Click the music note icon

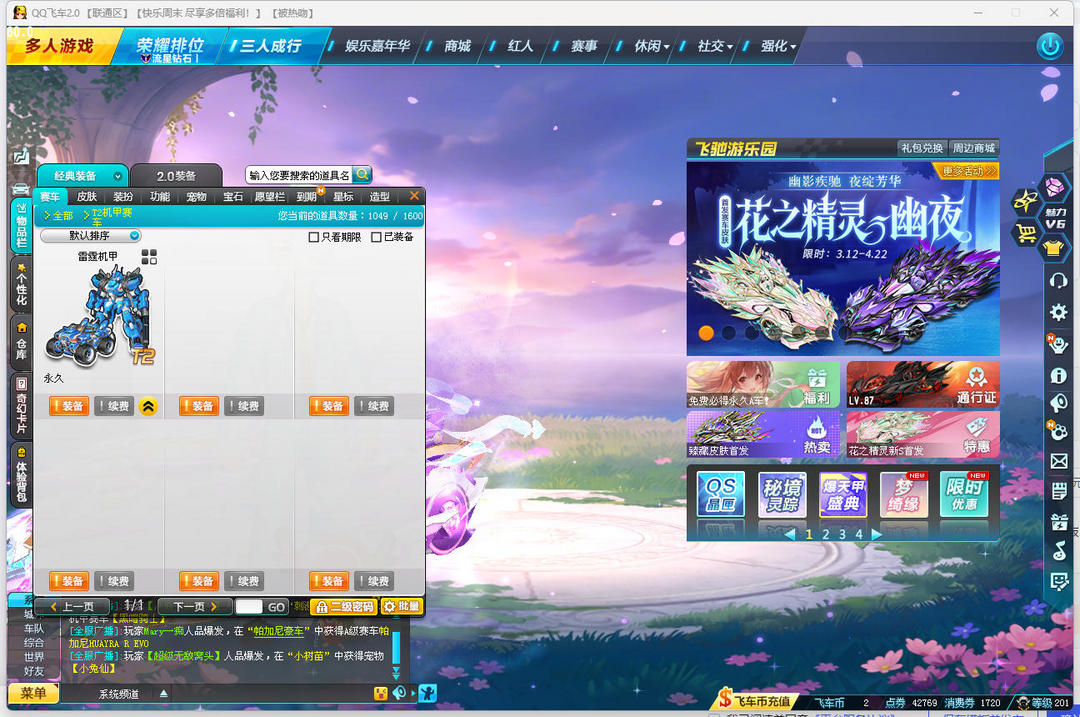click(1058, 551)
